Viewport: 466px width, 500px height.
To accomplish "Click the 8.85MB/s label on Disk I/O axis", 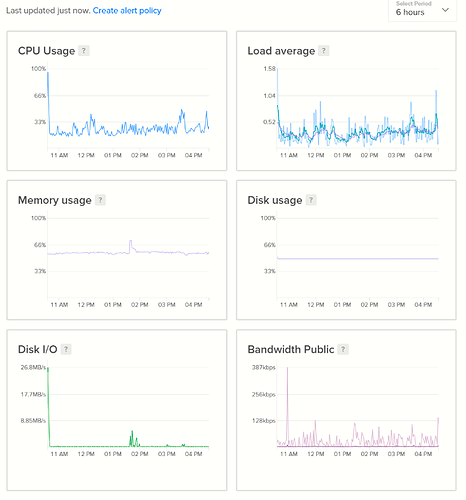I will click(x=33, y=421).
